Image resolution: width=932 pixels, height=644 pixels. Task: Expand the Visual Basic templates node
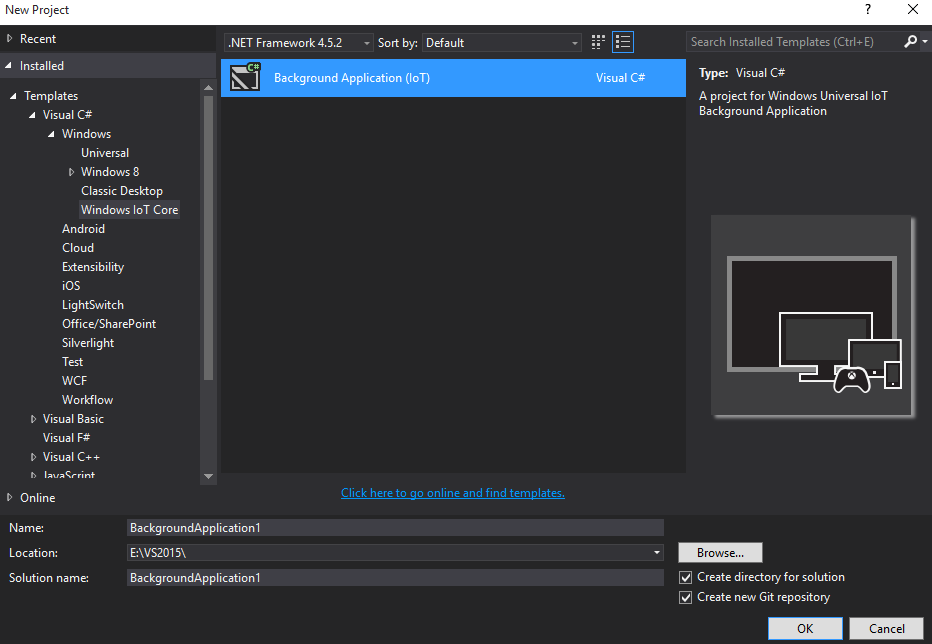(x=33, y=419)
